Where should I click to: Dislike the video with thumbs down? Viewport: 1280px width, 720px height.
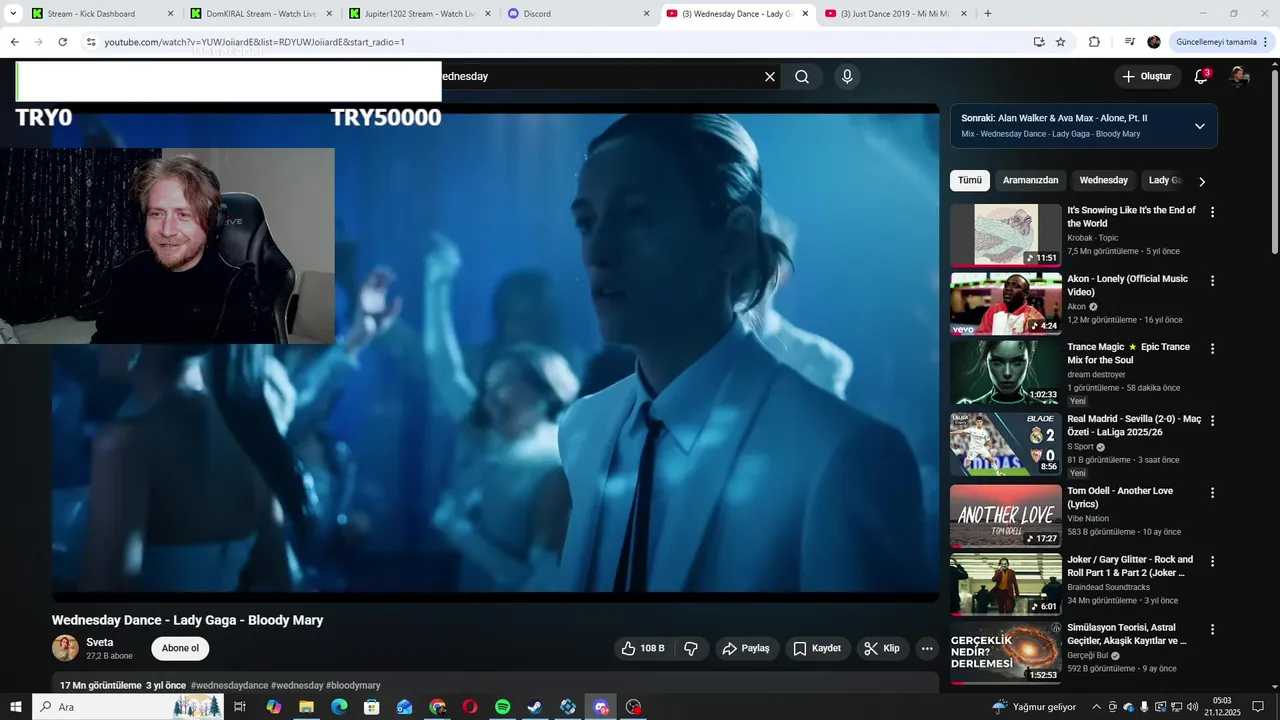tap(691, 648)
